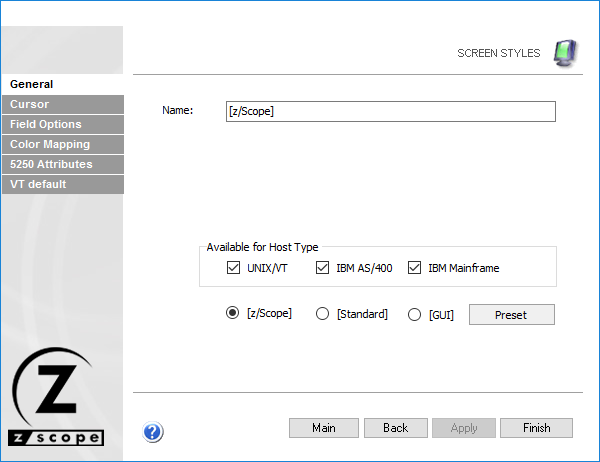The width and height of the screenshot is (600, 462).
Task: Open the Field Options section
Action: 63,124
